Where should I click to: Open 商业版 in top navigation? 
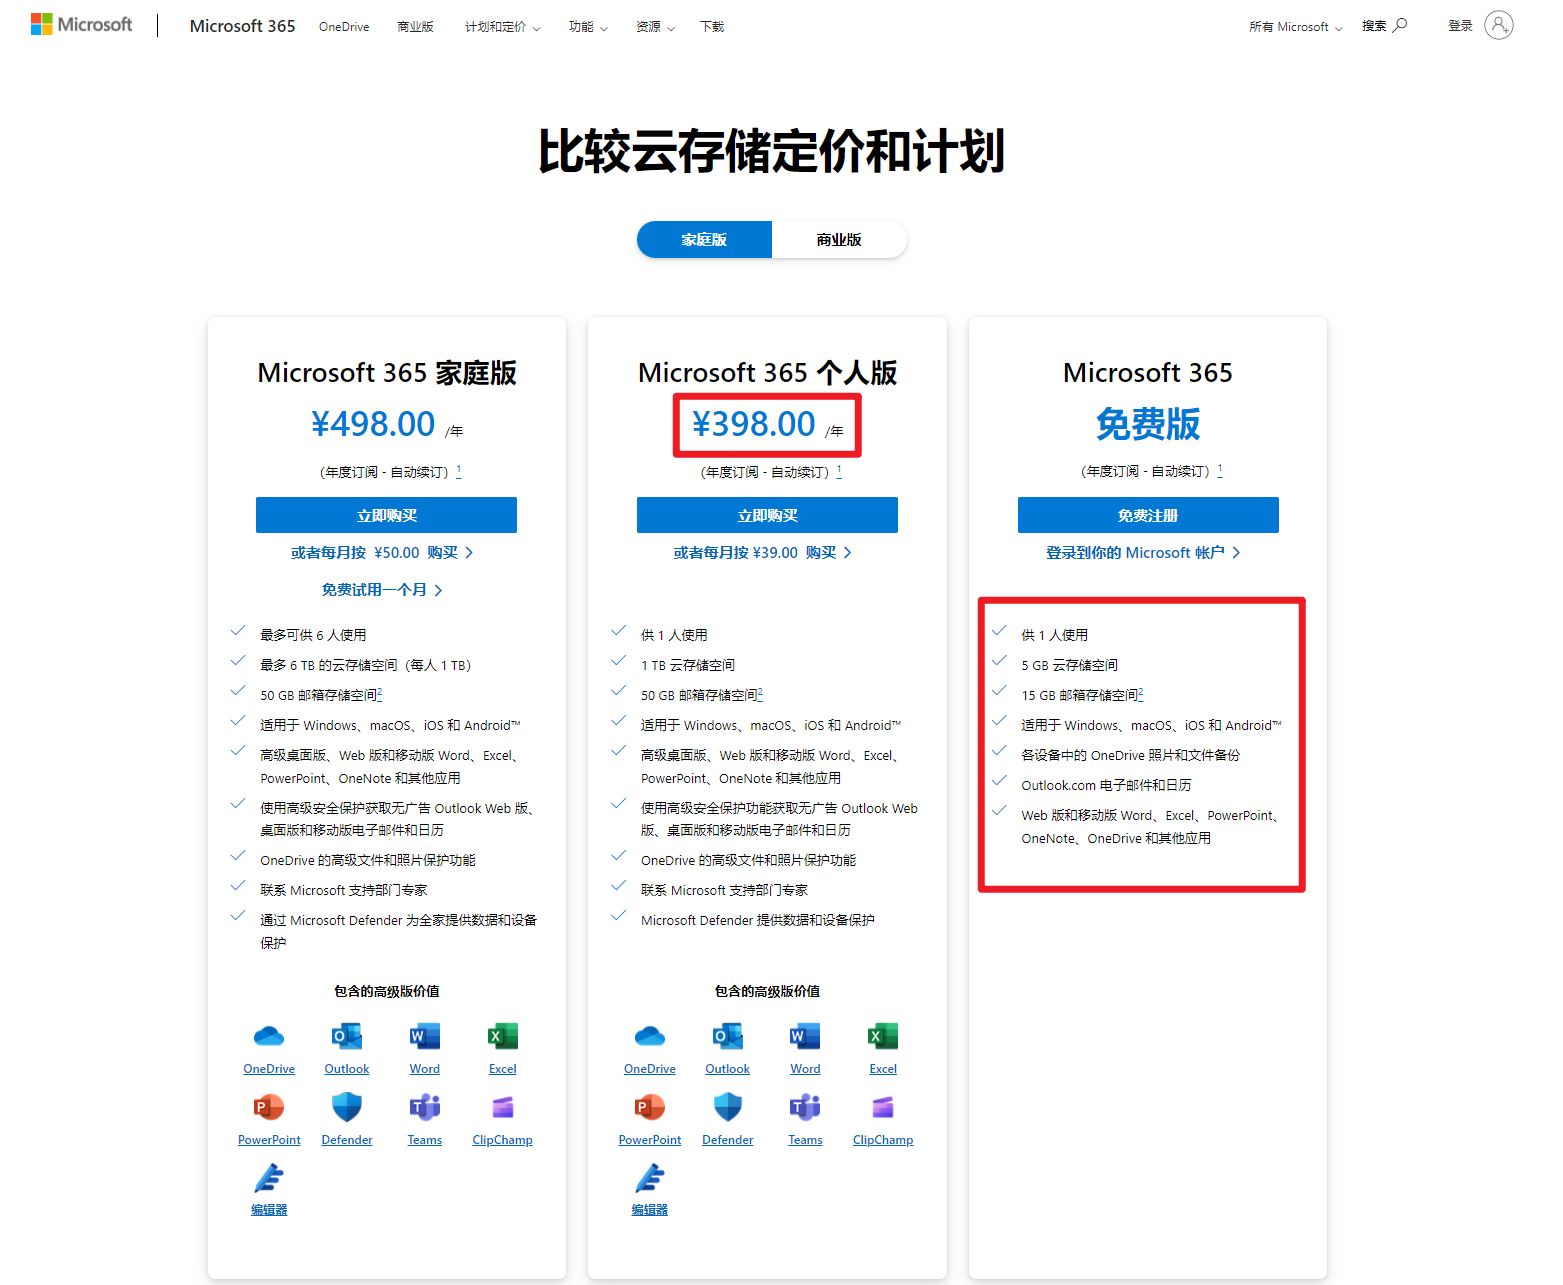click(415, 27)
